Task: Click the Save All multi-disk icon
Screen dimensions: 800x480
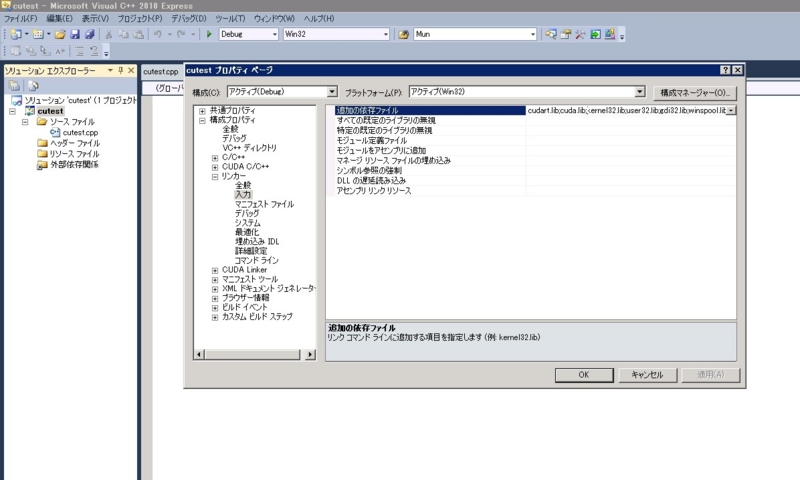Action: (x=90, y=34)
